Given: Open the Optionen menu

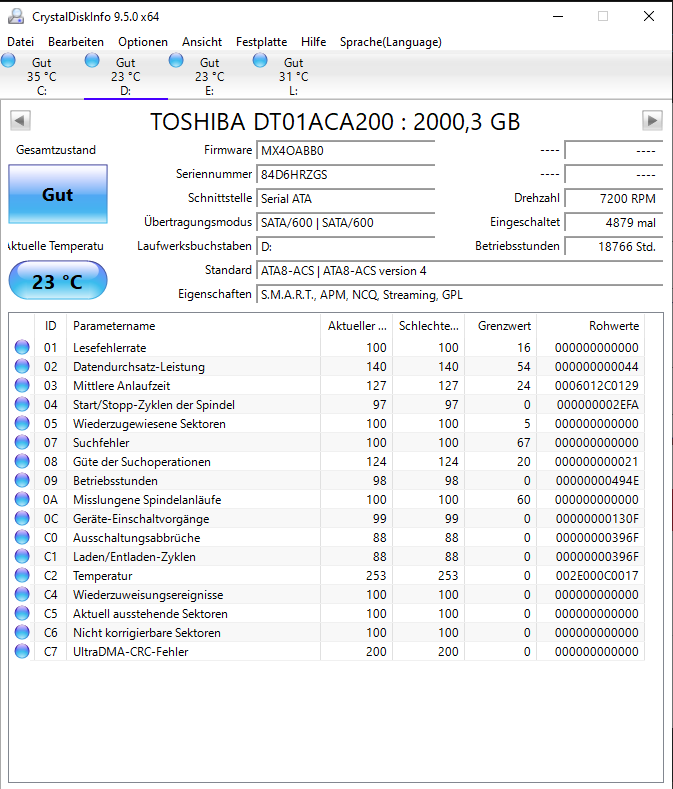Looking at the screenshot, I should [x=143, y=42].
